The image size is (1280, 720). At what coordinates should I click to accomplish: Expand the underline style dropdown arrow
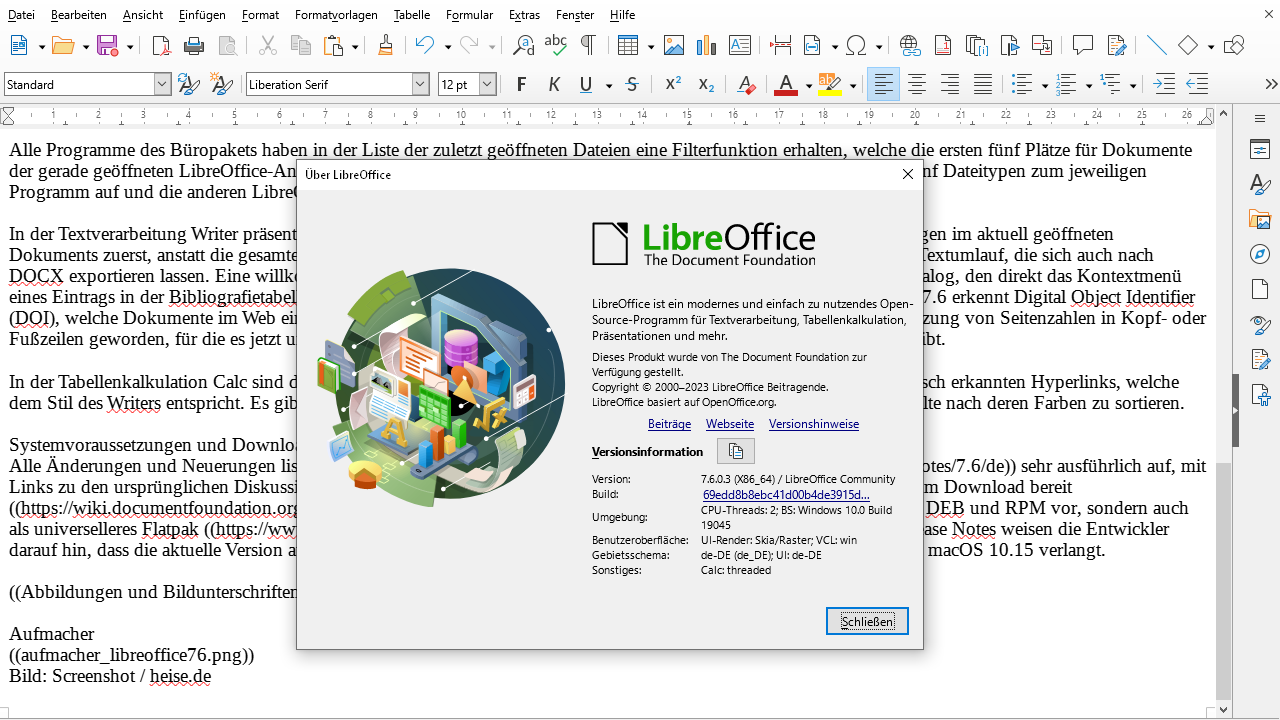(x=608, y=86)
